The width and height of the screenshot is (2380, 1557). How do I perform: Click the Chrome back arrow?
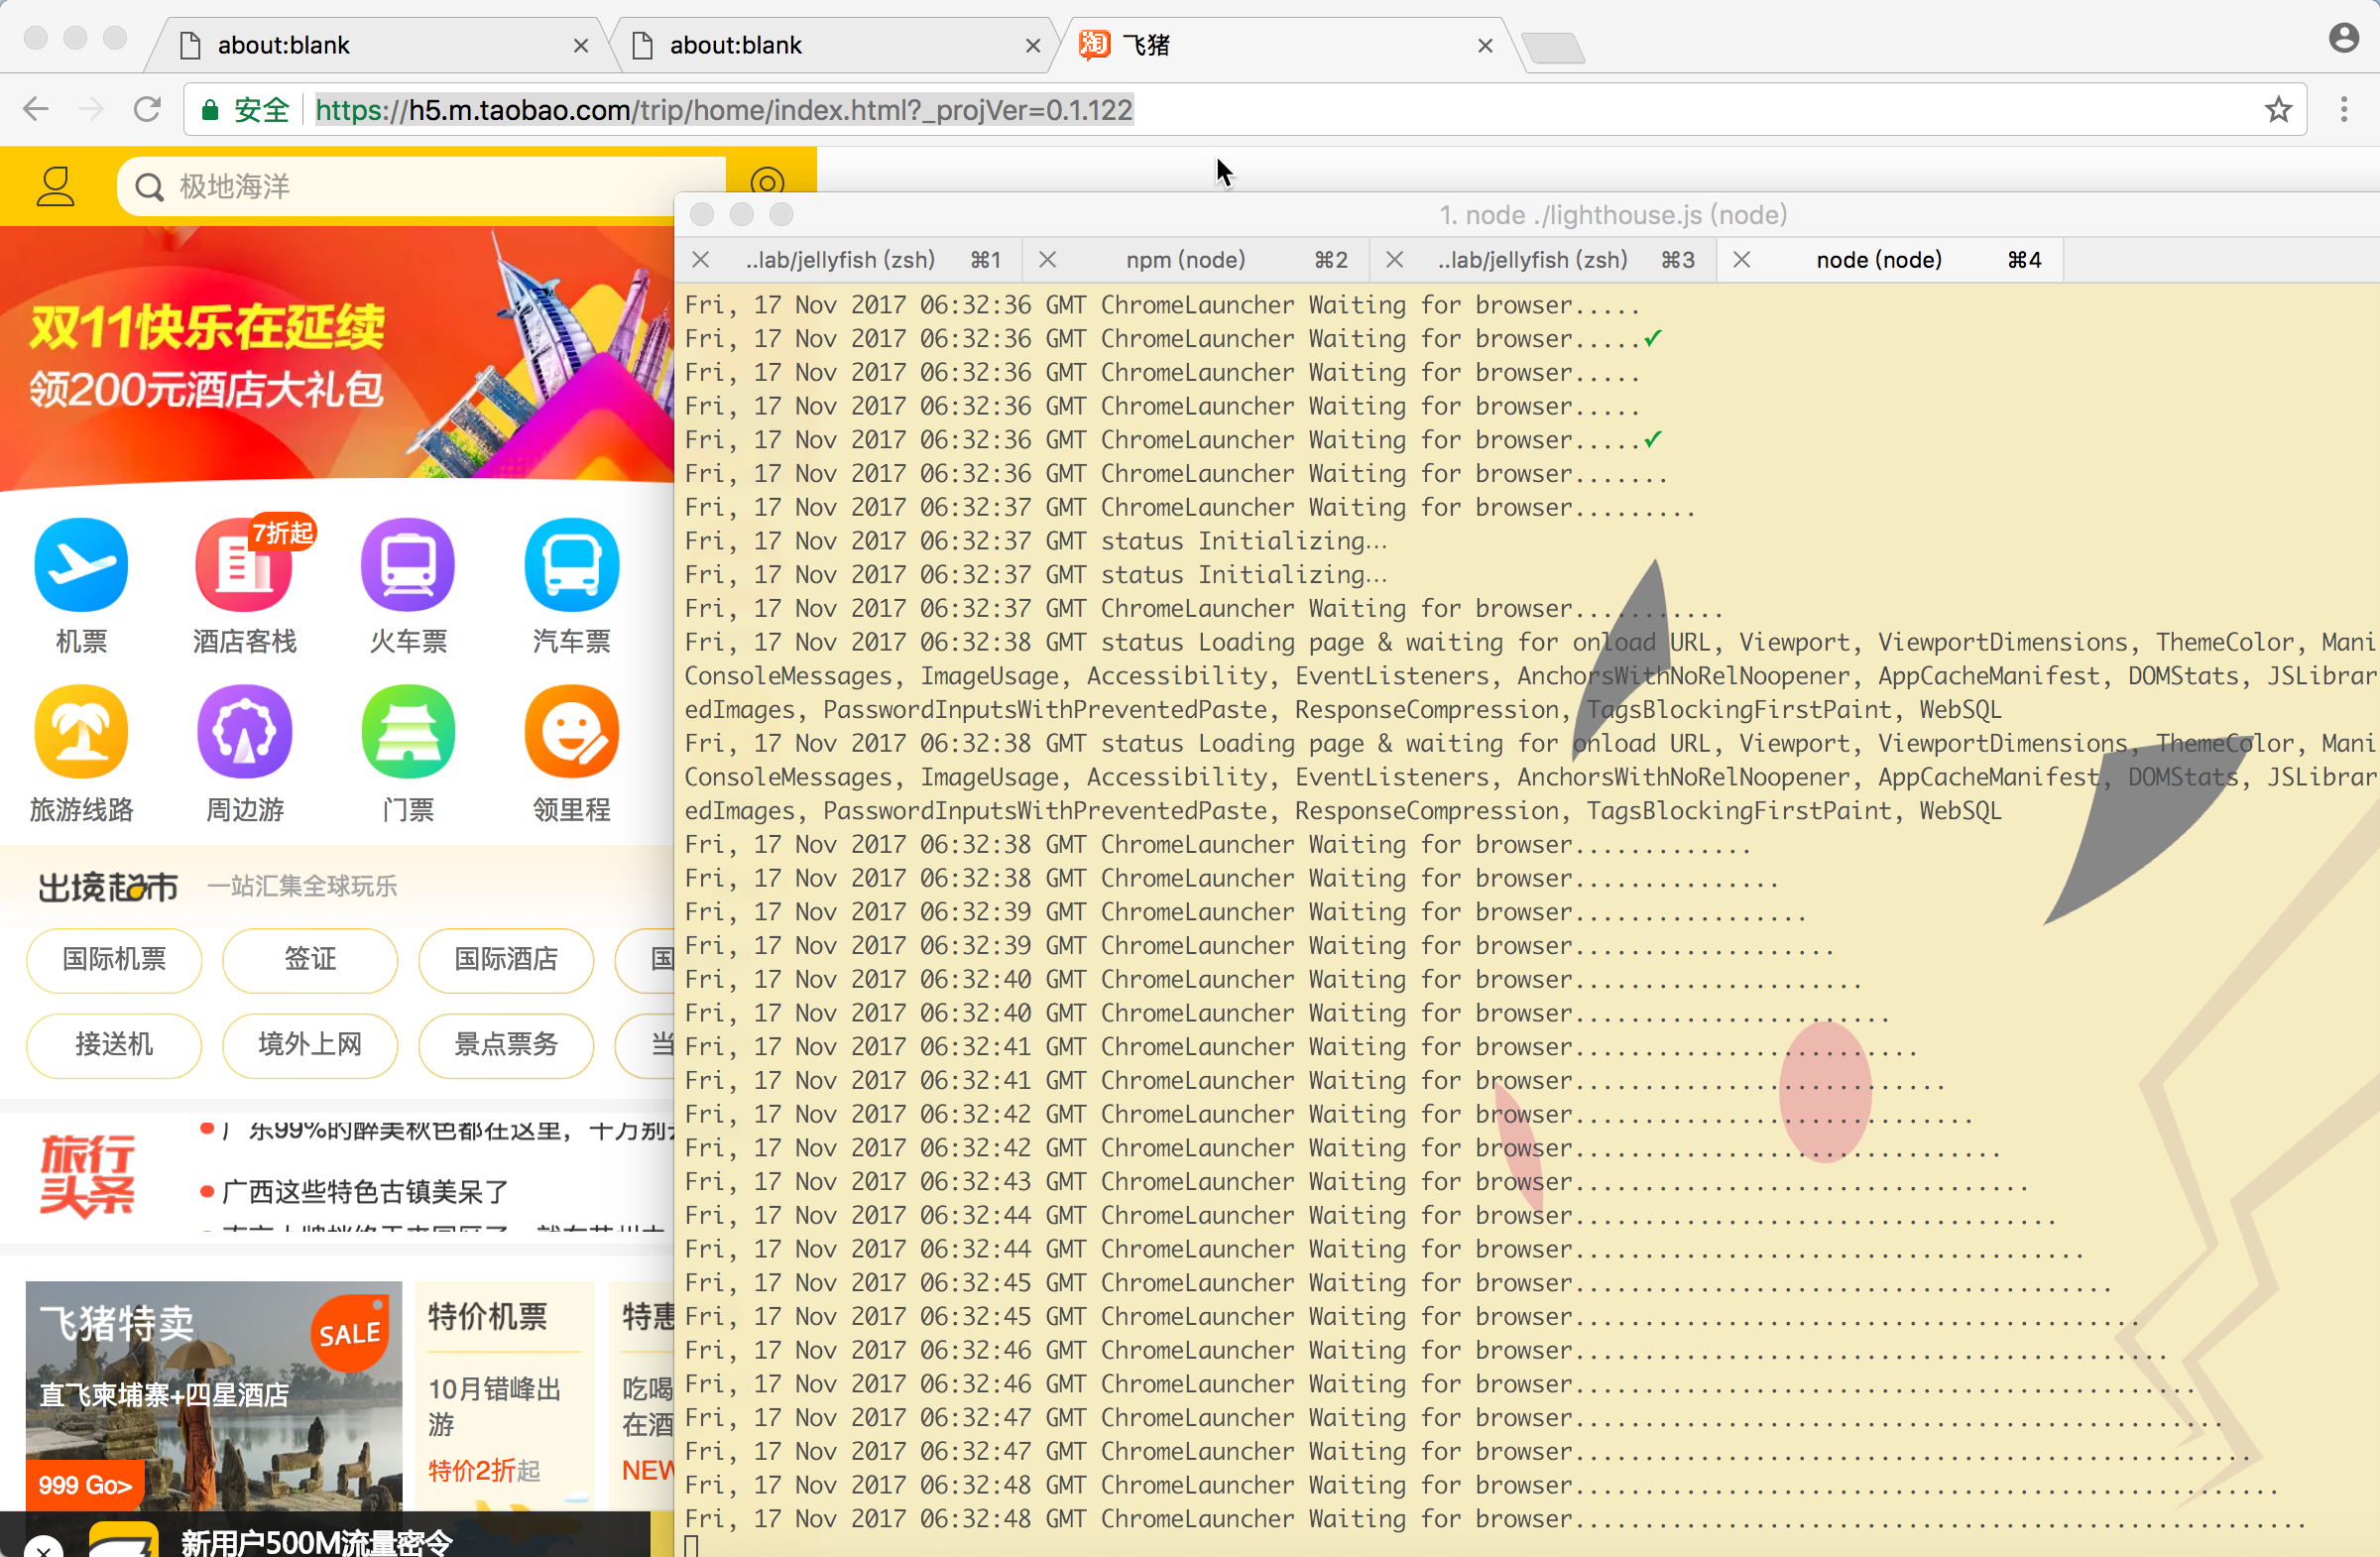click(x=36, y=109)
